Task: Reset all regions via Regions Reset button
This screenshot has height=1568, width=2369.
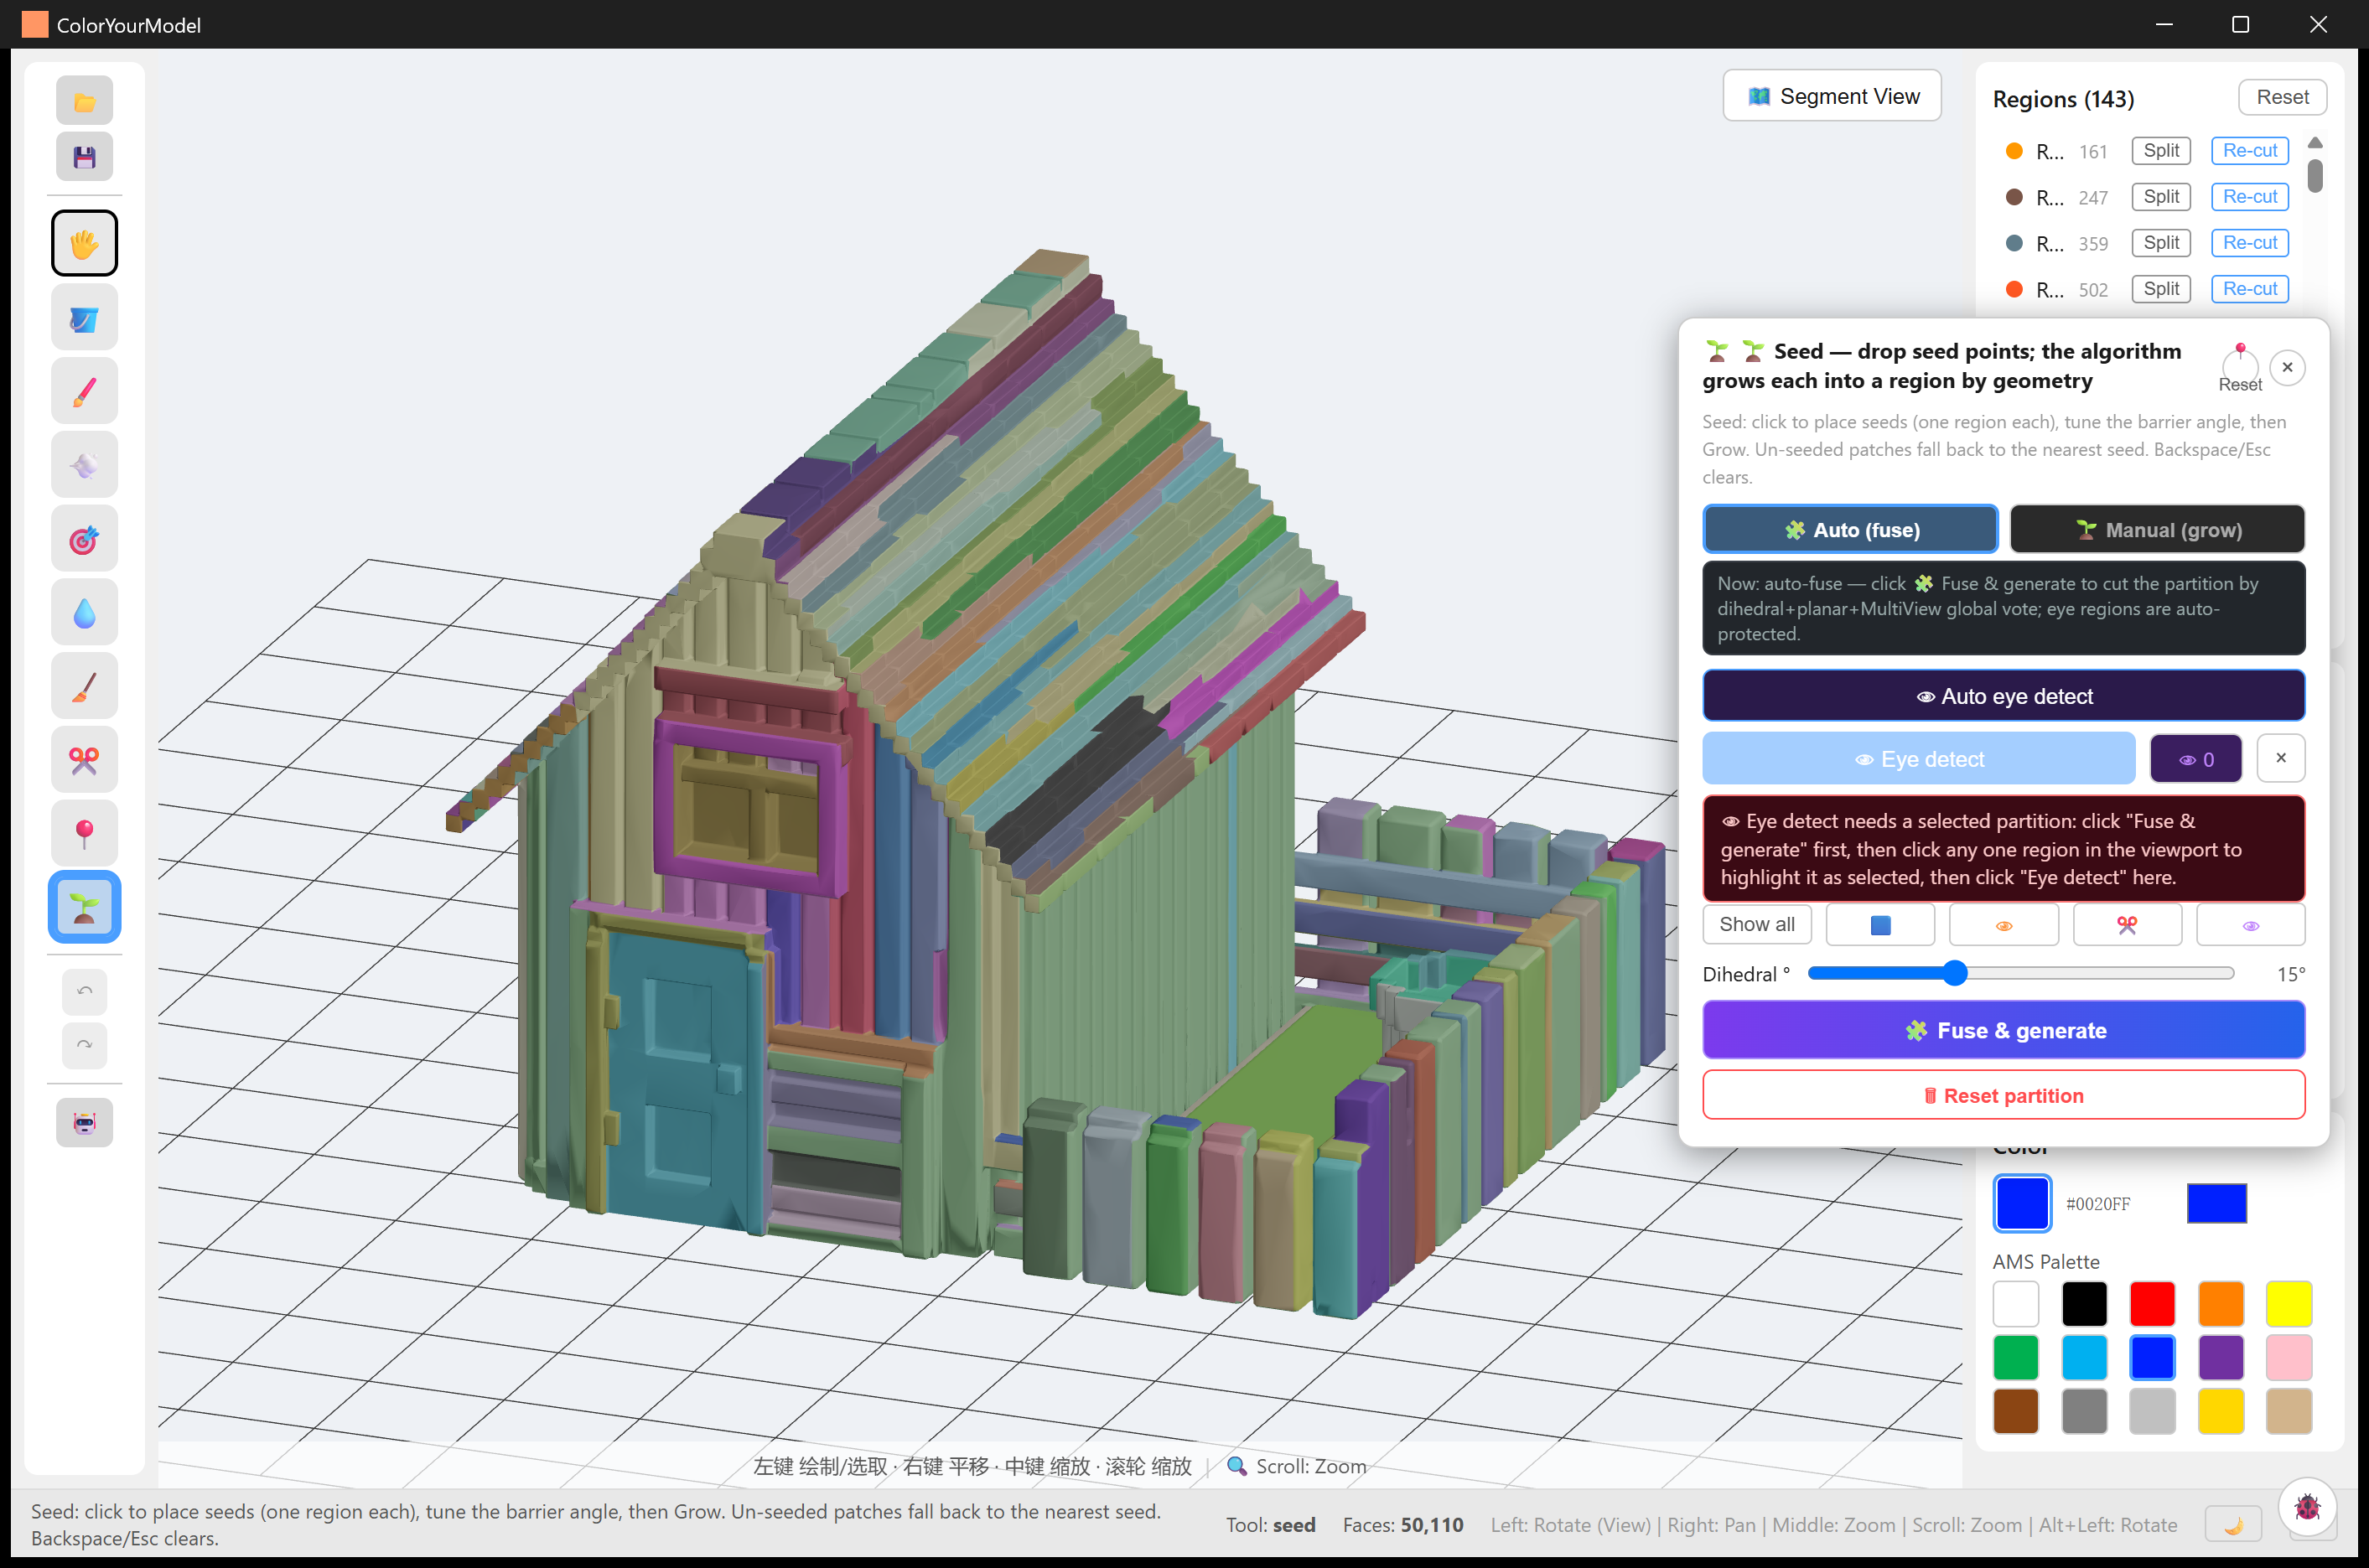Action: pos(2282,97)
